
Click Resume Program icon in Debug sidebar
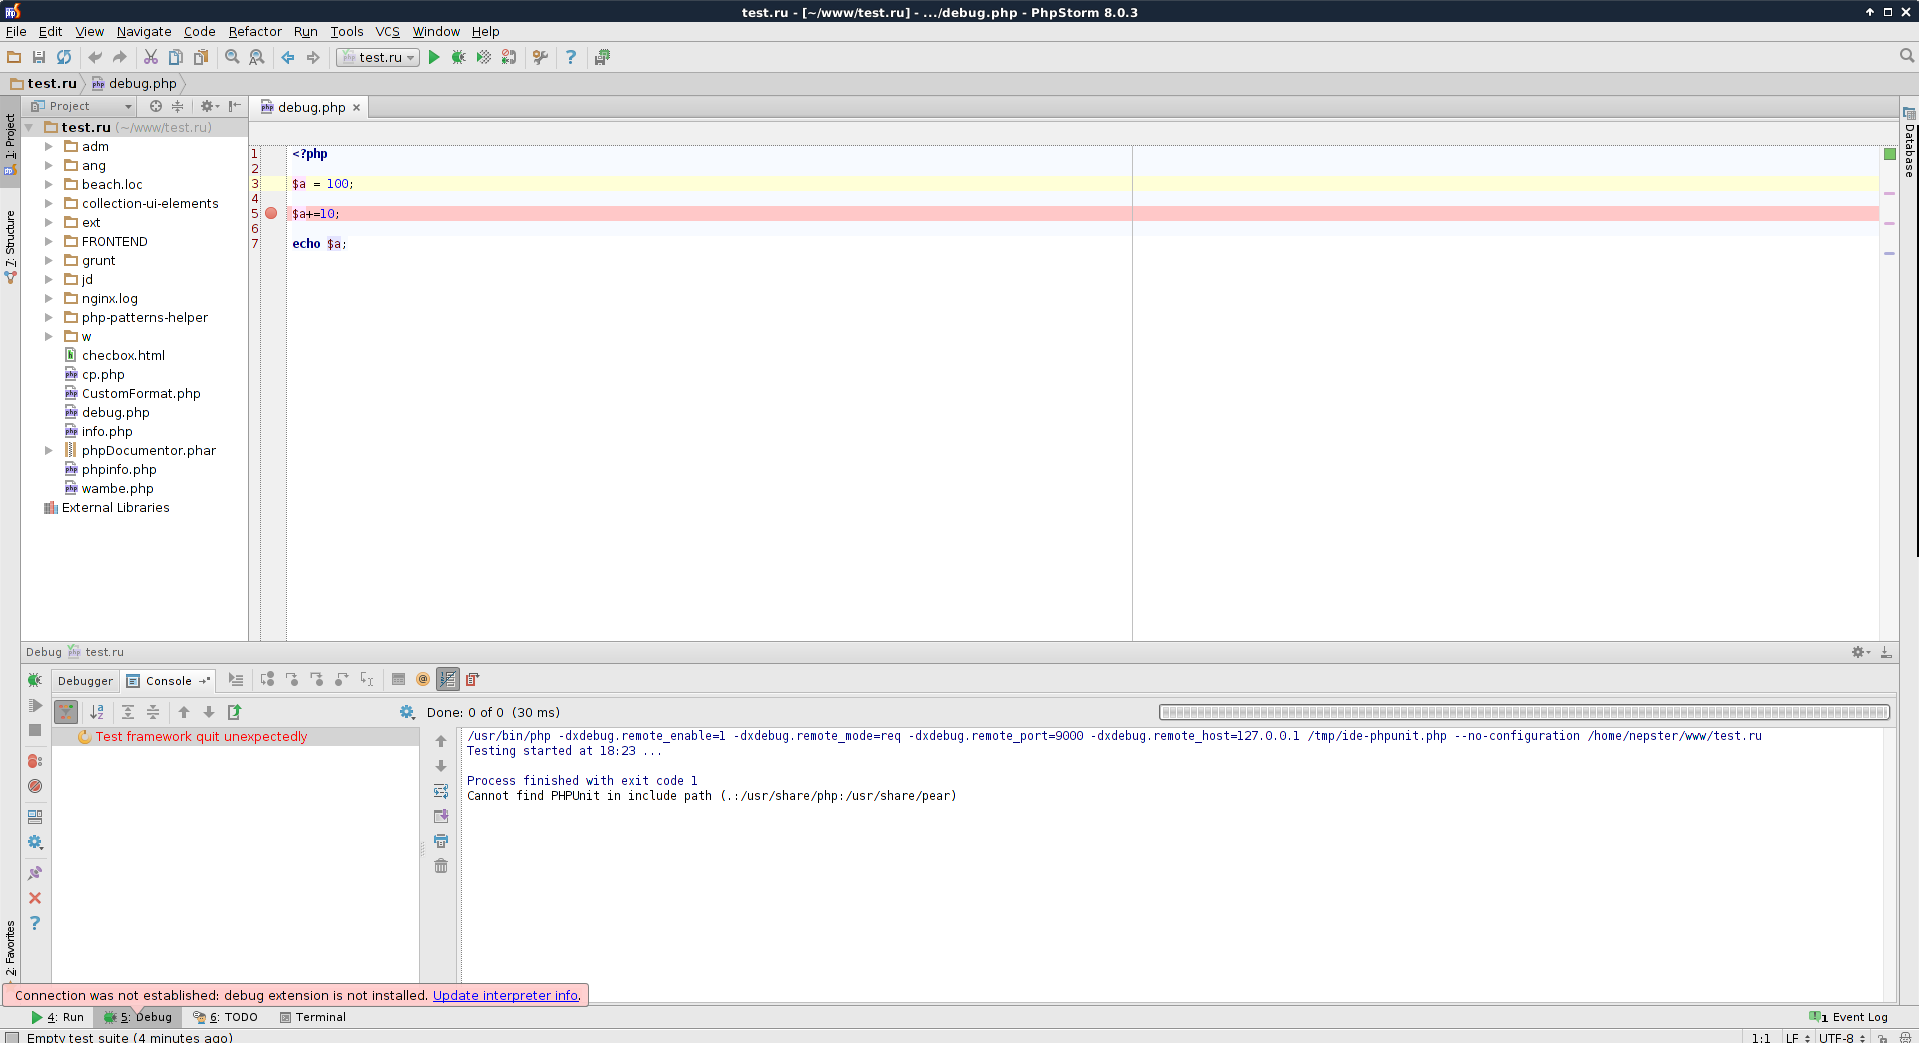coord(35,705)
